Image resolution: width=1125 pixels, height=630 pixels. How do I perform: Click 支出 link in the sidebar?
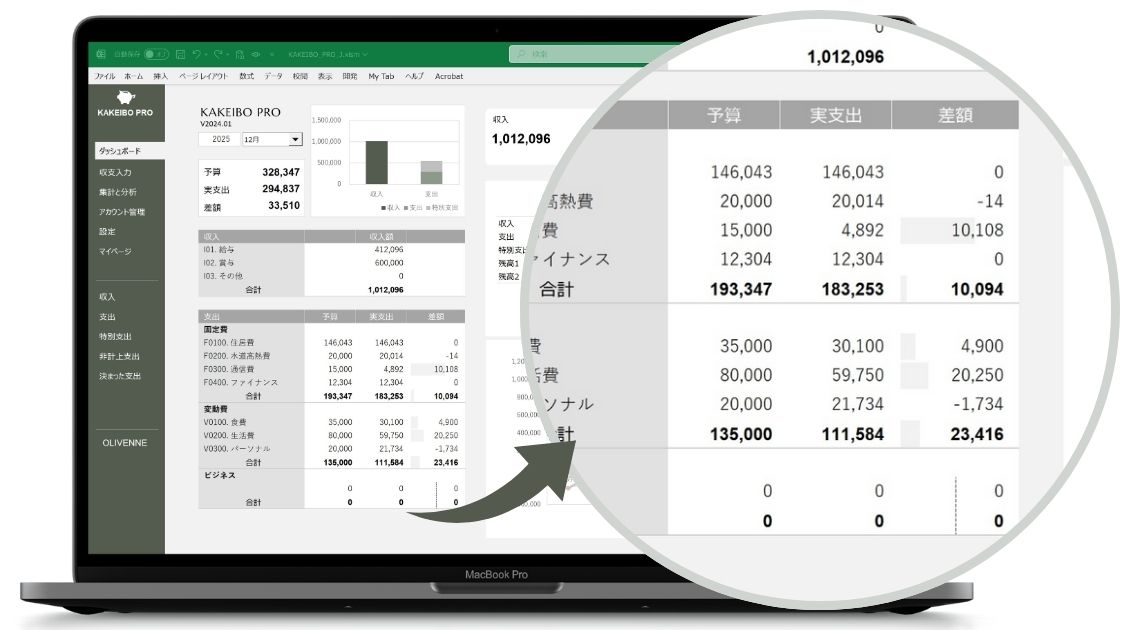(107, 316)
